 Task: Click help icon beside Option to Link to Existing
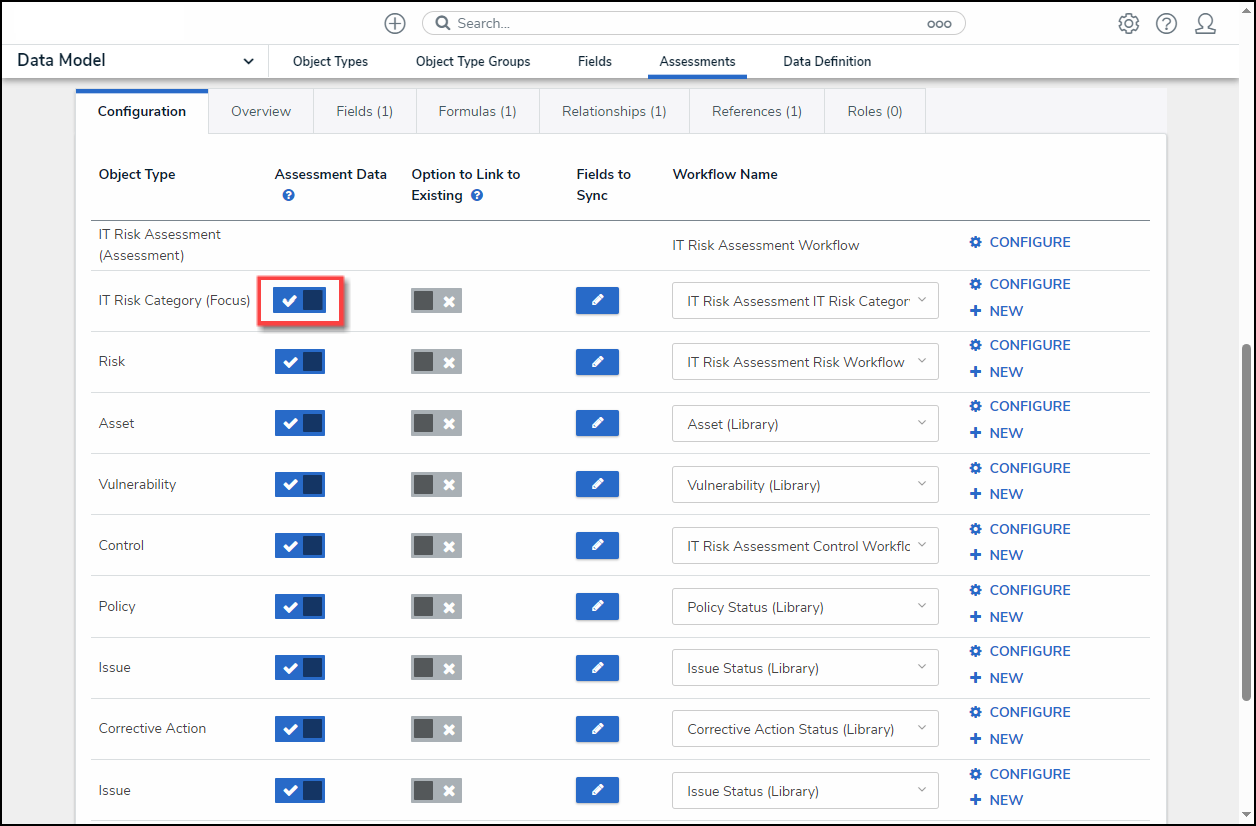[477, 196]
